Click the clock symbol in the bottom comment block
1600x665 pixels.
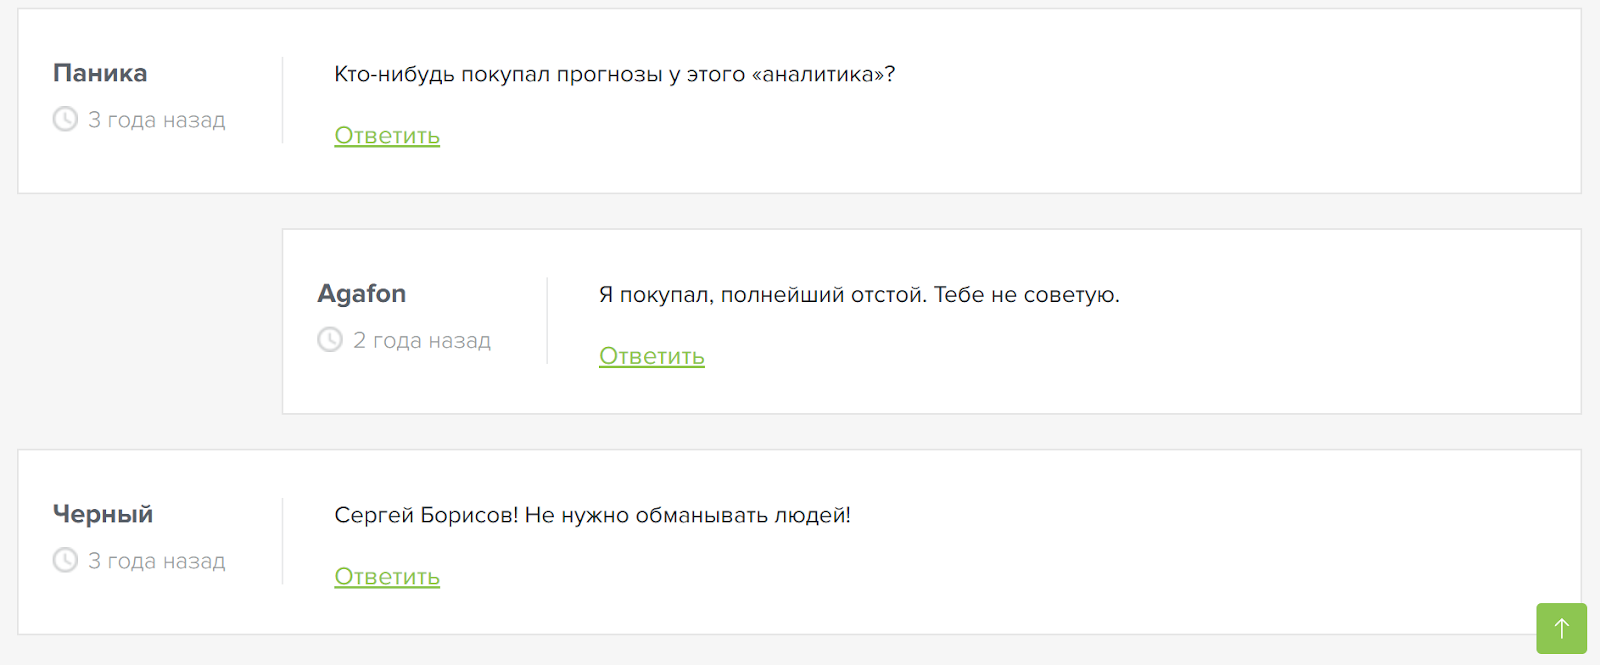tap(65, 561)
